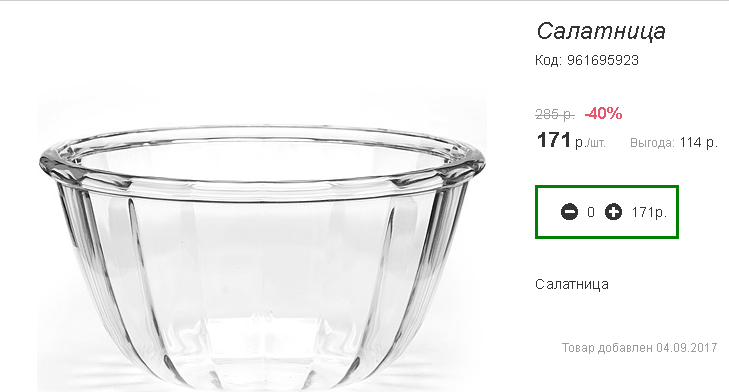Image resolution: width=729 pixels, height=392 pixels.
Task: Decrease quantity with the minus icon
Action: [x=569, y=212]
